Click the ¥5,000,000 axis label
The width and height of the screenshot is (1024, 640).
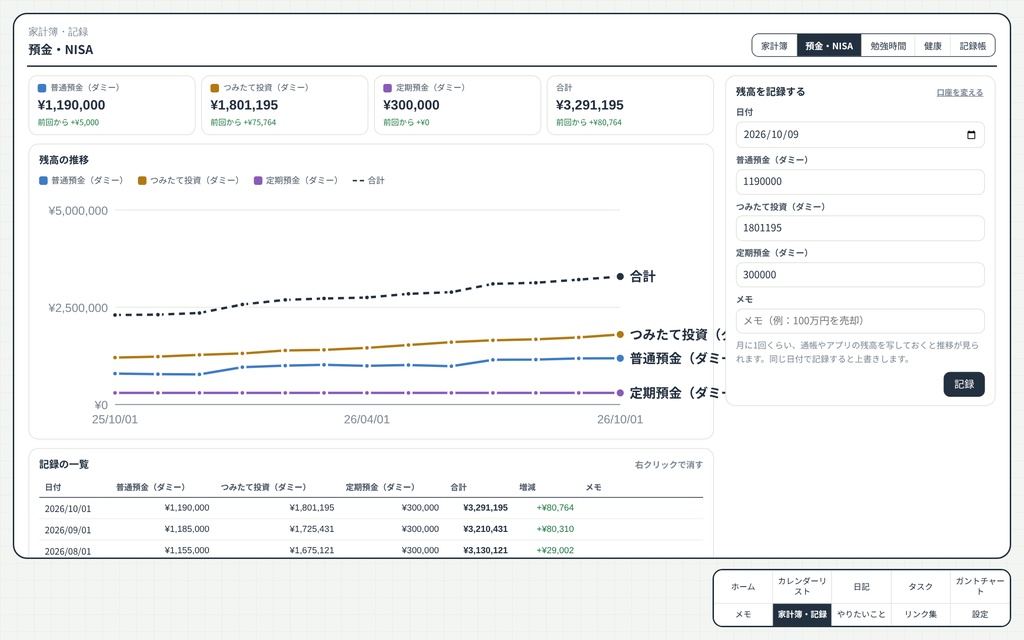click(78, 211)
